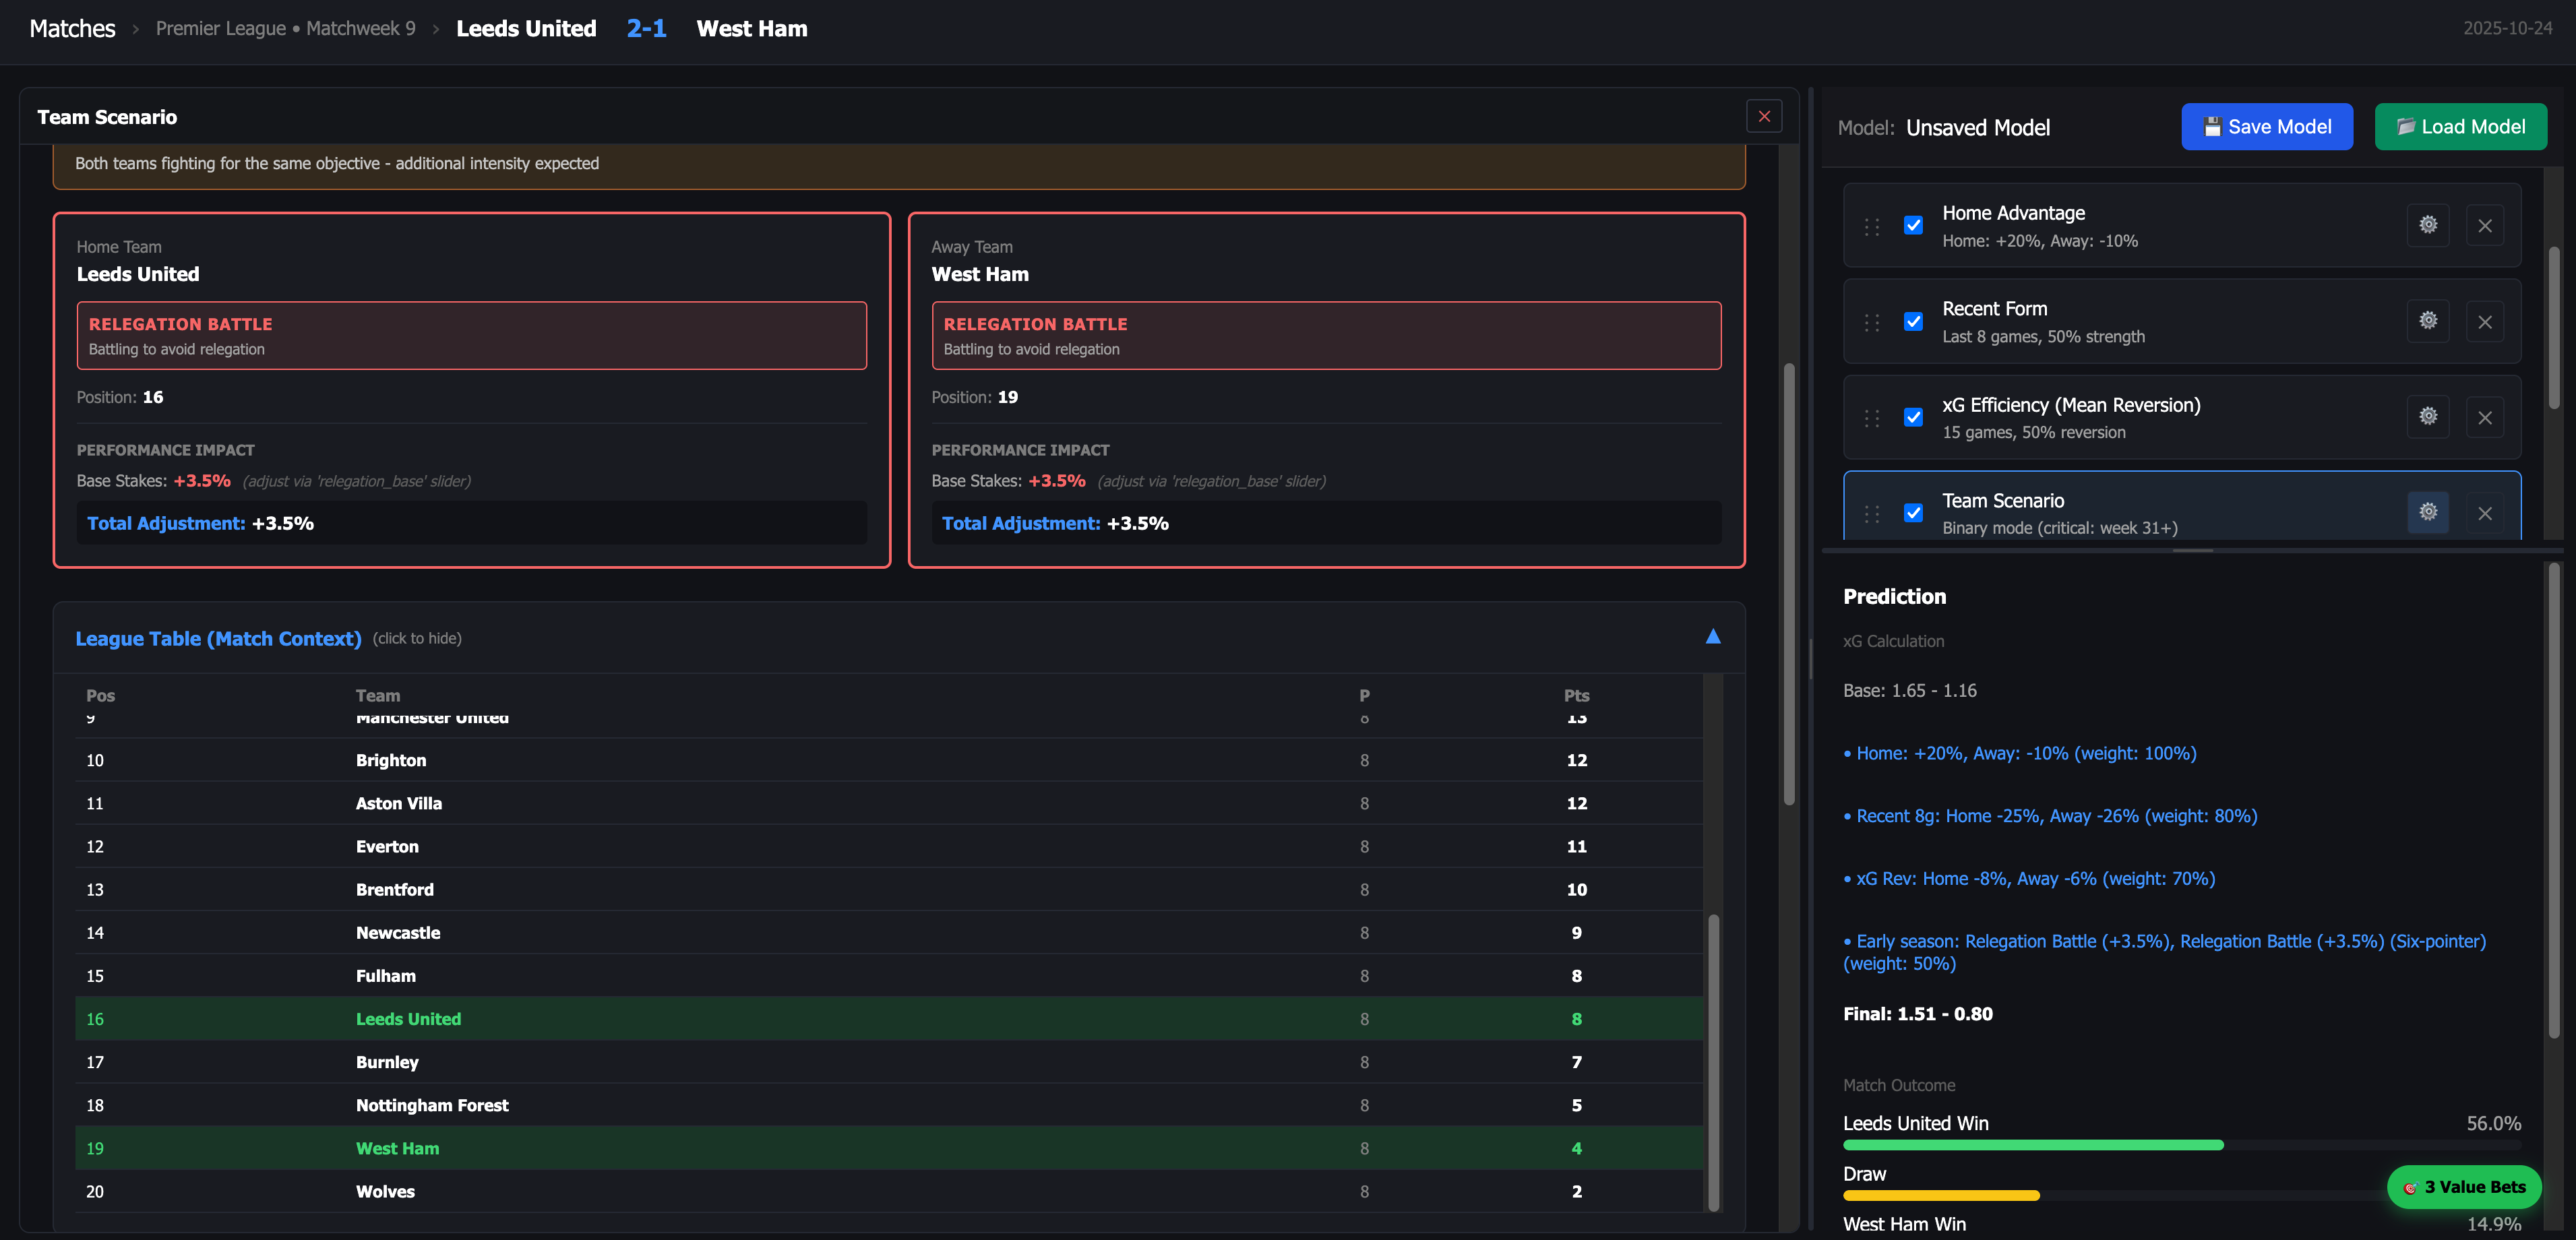Screen dimensions: 2576x1240
Task: Collapse the table with the upward triangle
Action: (x=1713, y=636)
